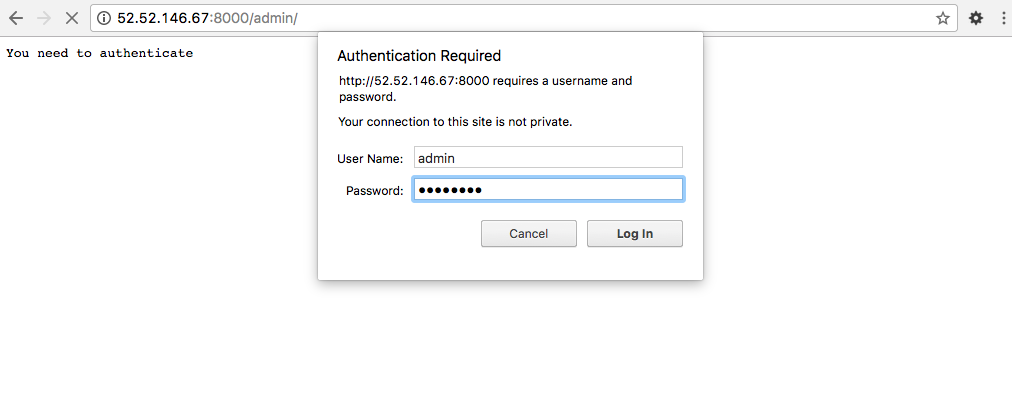This screenshot has height=393, width=1012.
Task: Click the "Password:" label
Action: tap(374, 190)
